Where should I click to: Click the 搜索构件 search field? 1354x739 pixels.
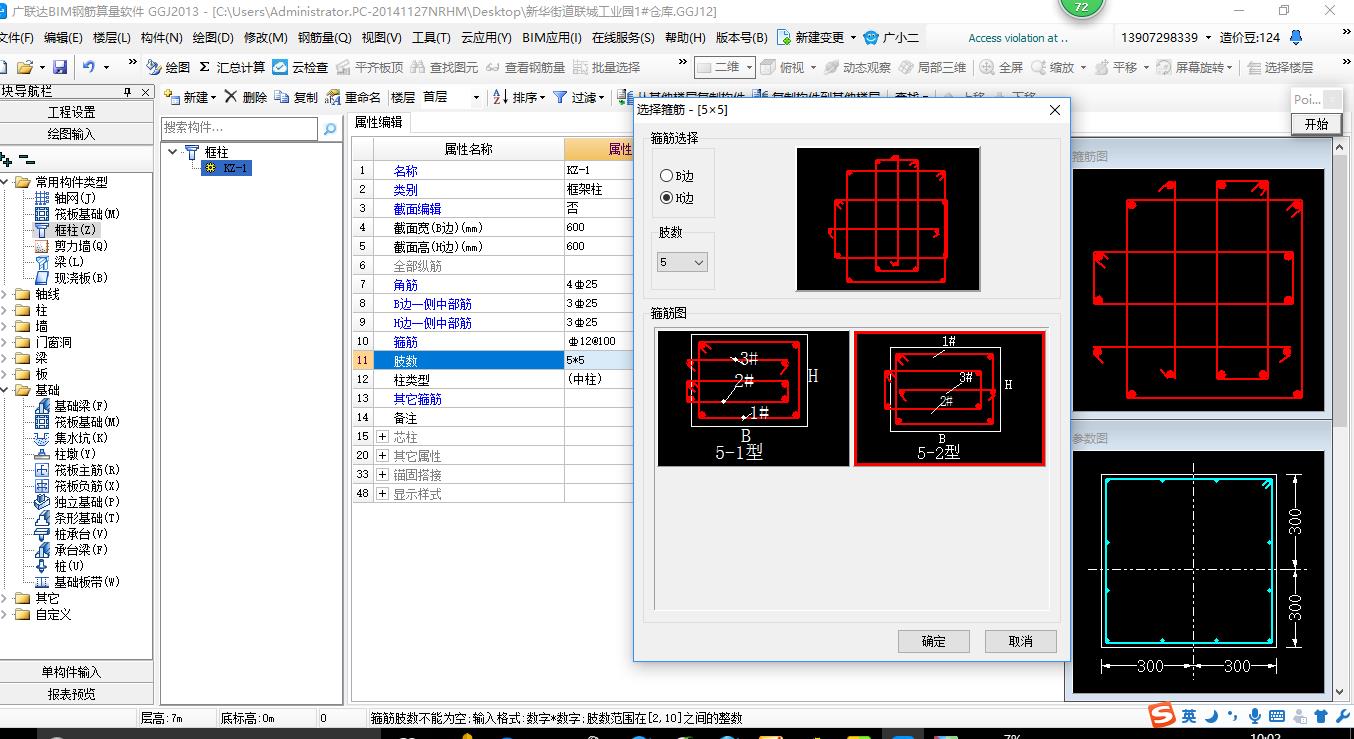click(x=240, y=128)
